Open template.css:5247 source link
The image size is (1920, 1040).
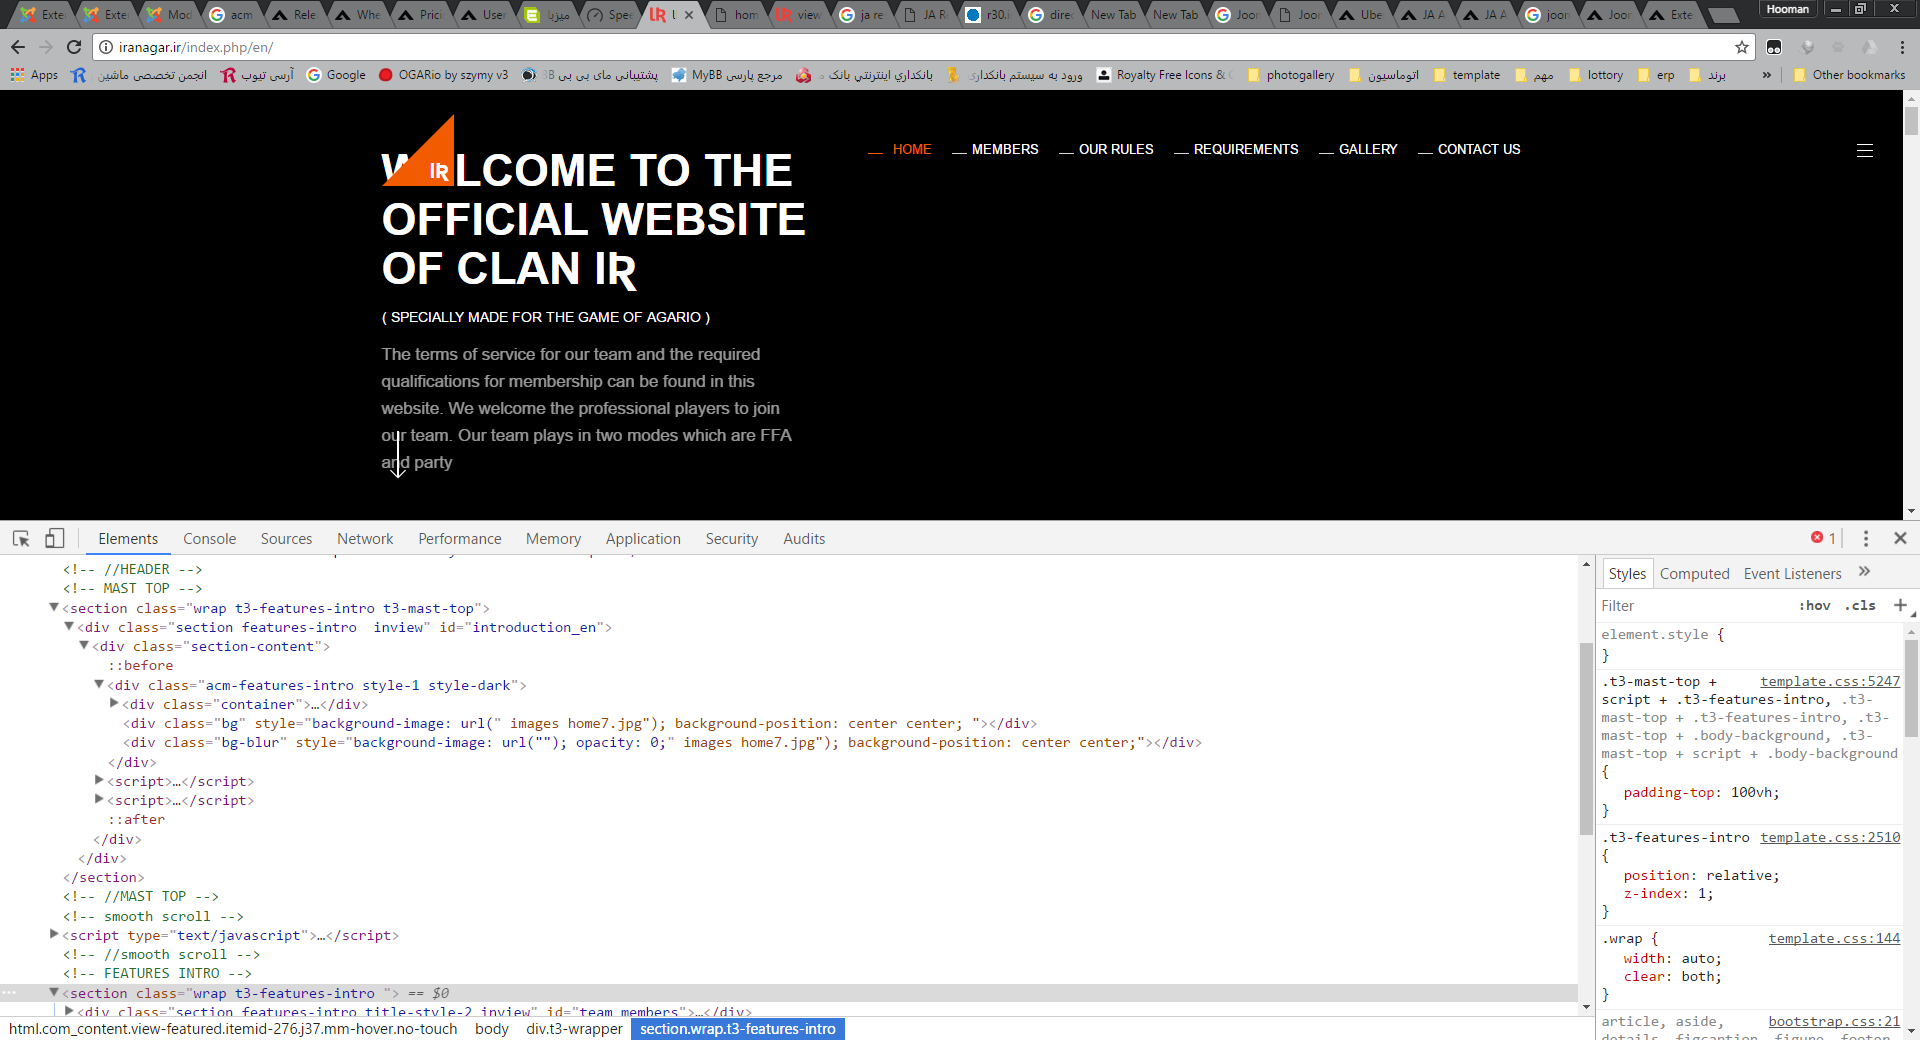click(1829, 682)
